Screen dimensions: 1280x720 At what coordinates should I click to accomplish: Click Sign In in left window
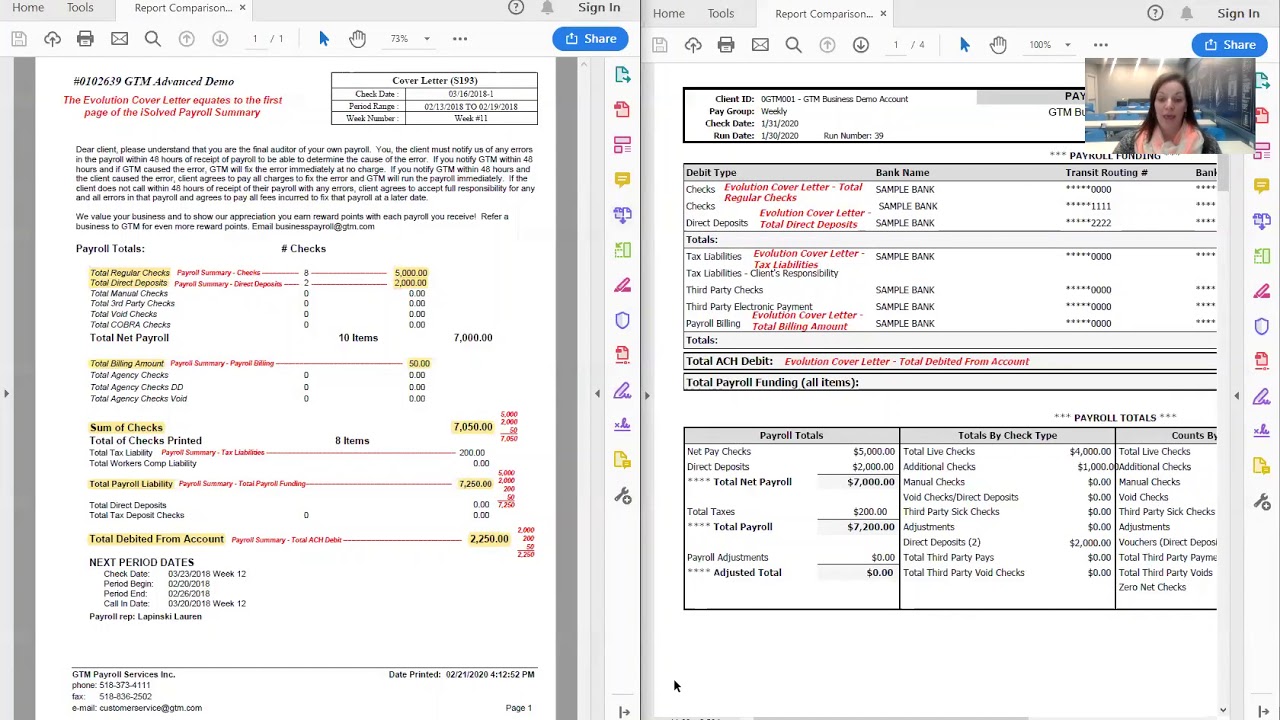tap(599, 8)
